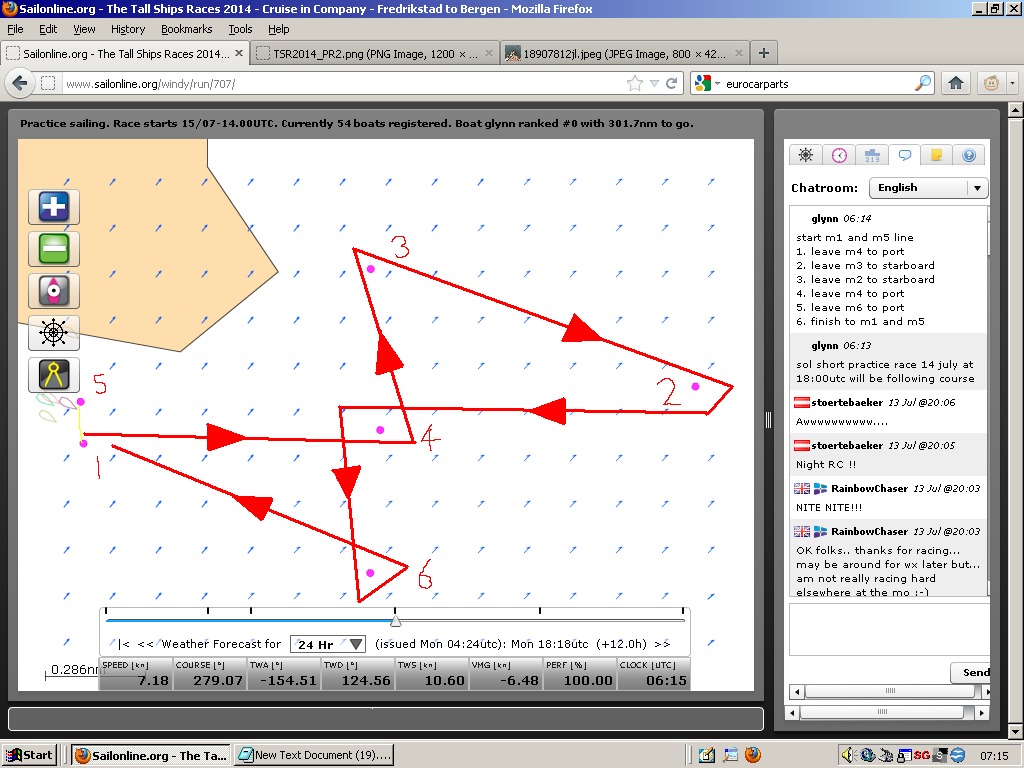The image size is (1024, 768).
Task: Open Google search engine selector
Action: [x=707, y=83]
